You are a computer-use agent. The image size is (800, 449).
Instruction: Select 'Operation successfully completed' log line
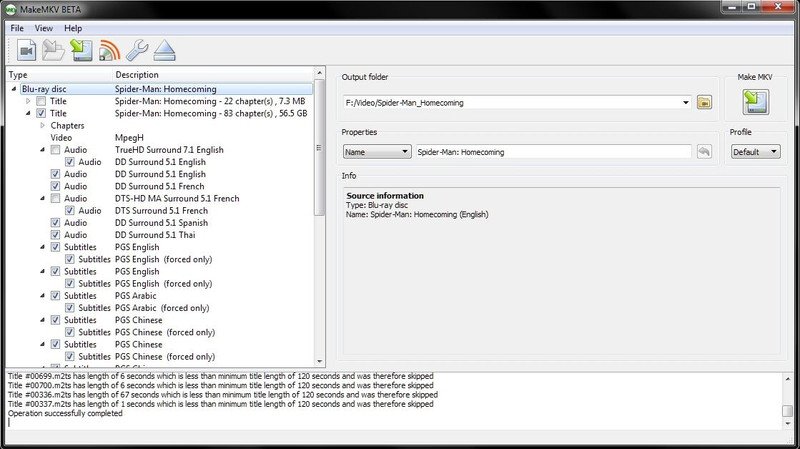(x=65, y=413)
